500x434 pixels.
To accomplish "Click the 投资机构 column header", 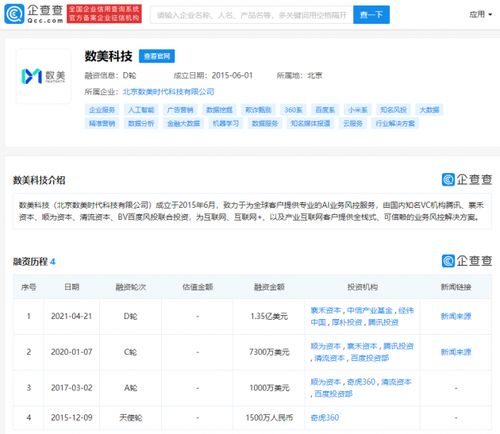I will click(x=362, y=287).
